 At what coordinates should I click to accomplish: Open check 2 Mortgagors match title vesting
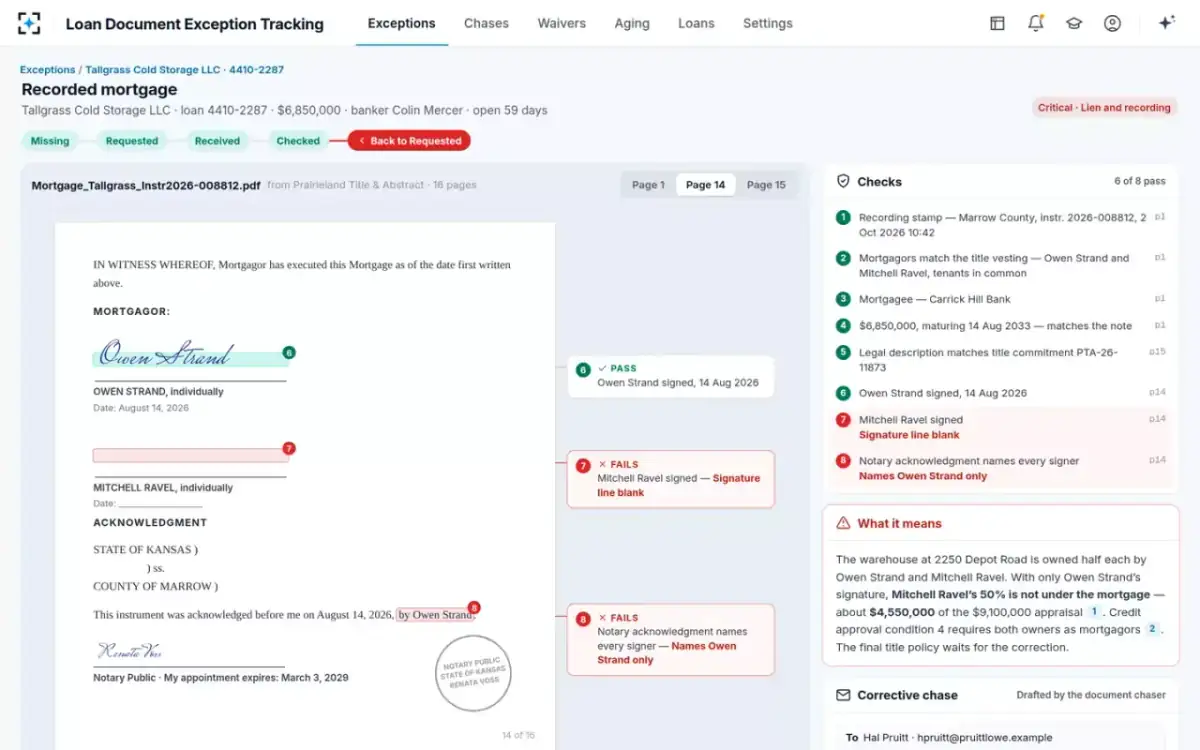point(1000,265)
